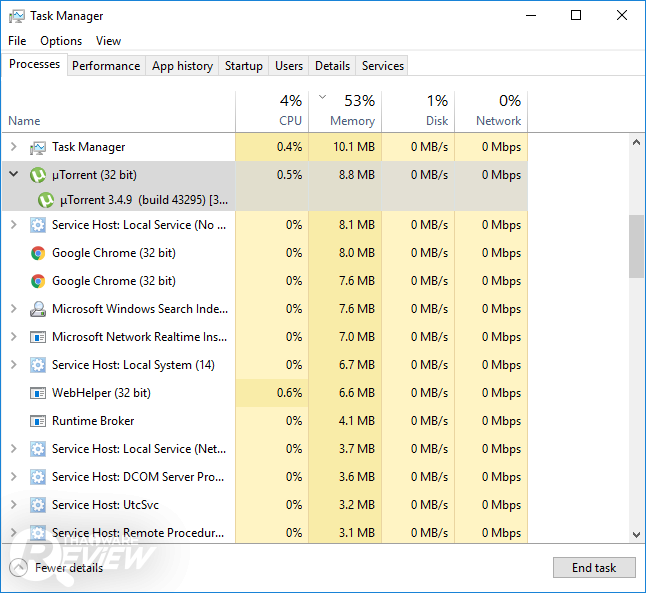Sort processes by Memory column
Viewport: 646px width, 593px height.
pos(345,111)
